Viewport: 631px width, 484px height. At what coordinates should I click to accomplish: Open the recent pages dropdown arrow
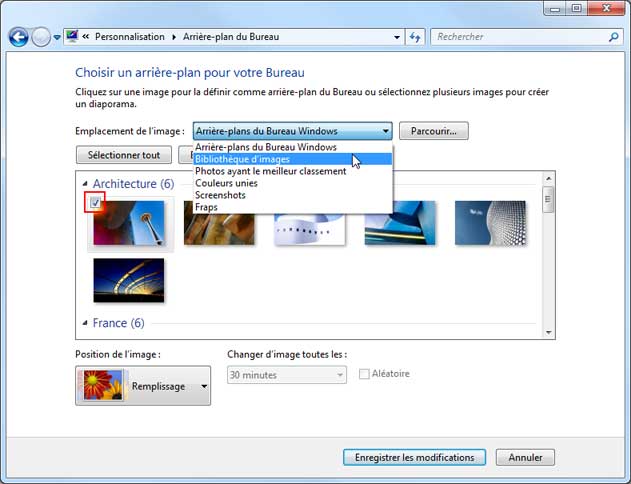[x=57, y=37]
